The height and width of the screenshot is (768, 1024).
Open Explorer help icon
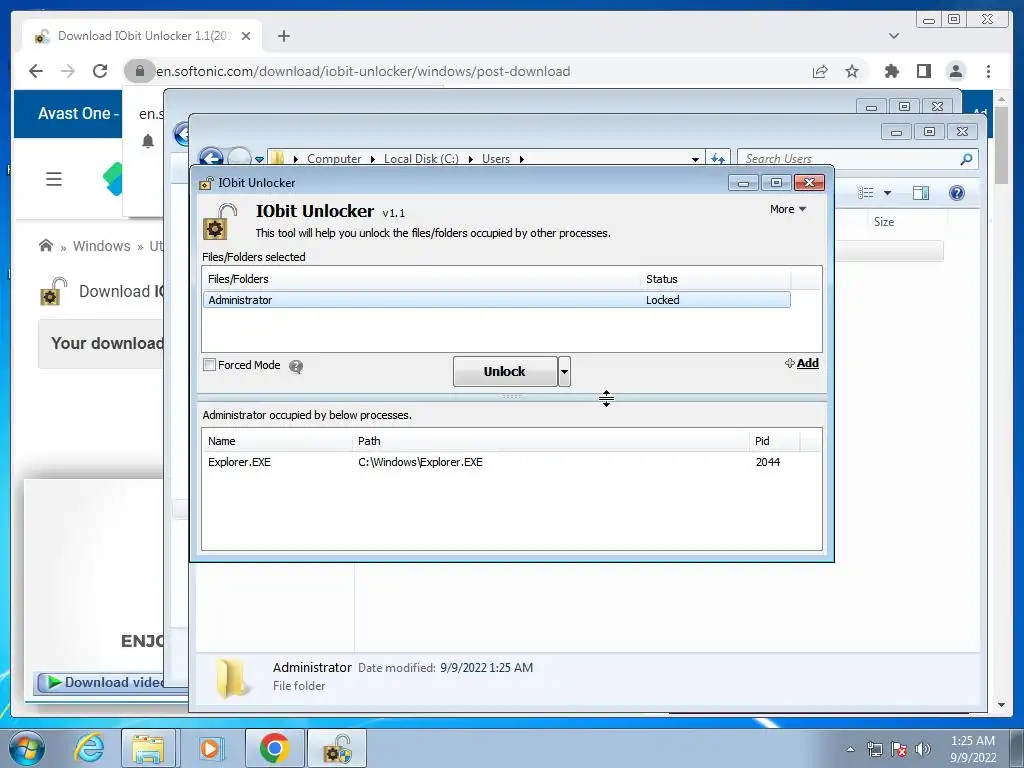[957, 193]
